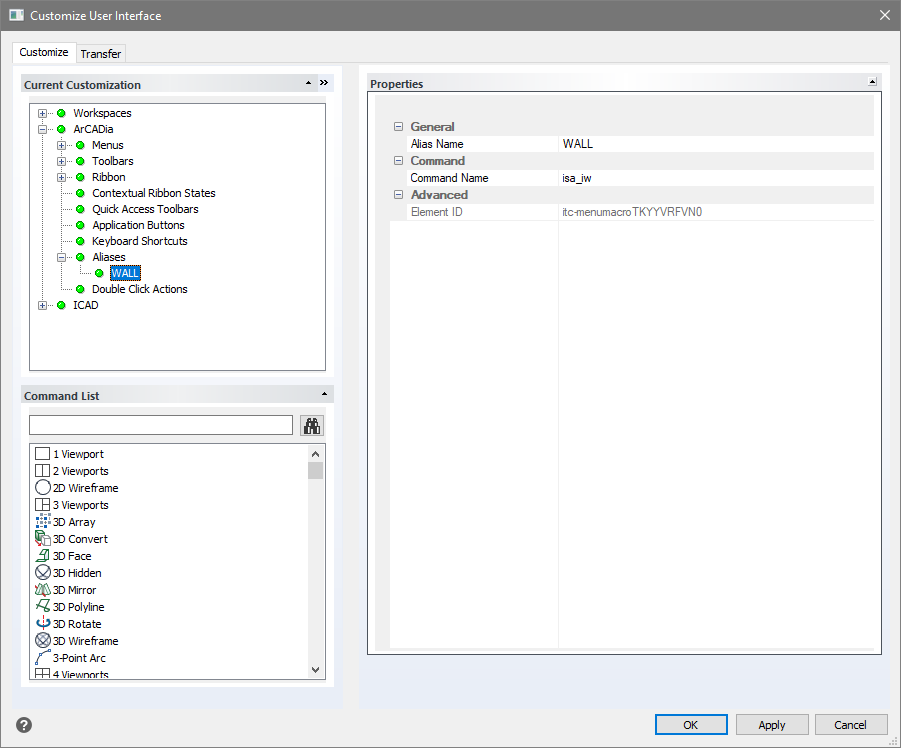Click the green dot beside Workspaces
901x748 pixels.
click(61, 113)
